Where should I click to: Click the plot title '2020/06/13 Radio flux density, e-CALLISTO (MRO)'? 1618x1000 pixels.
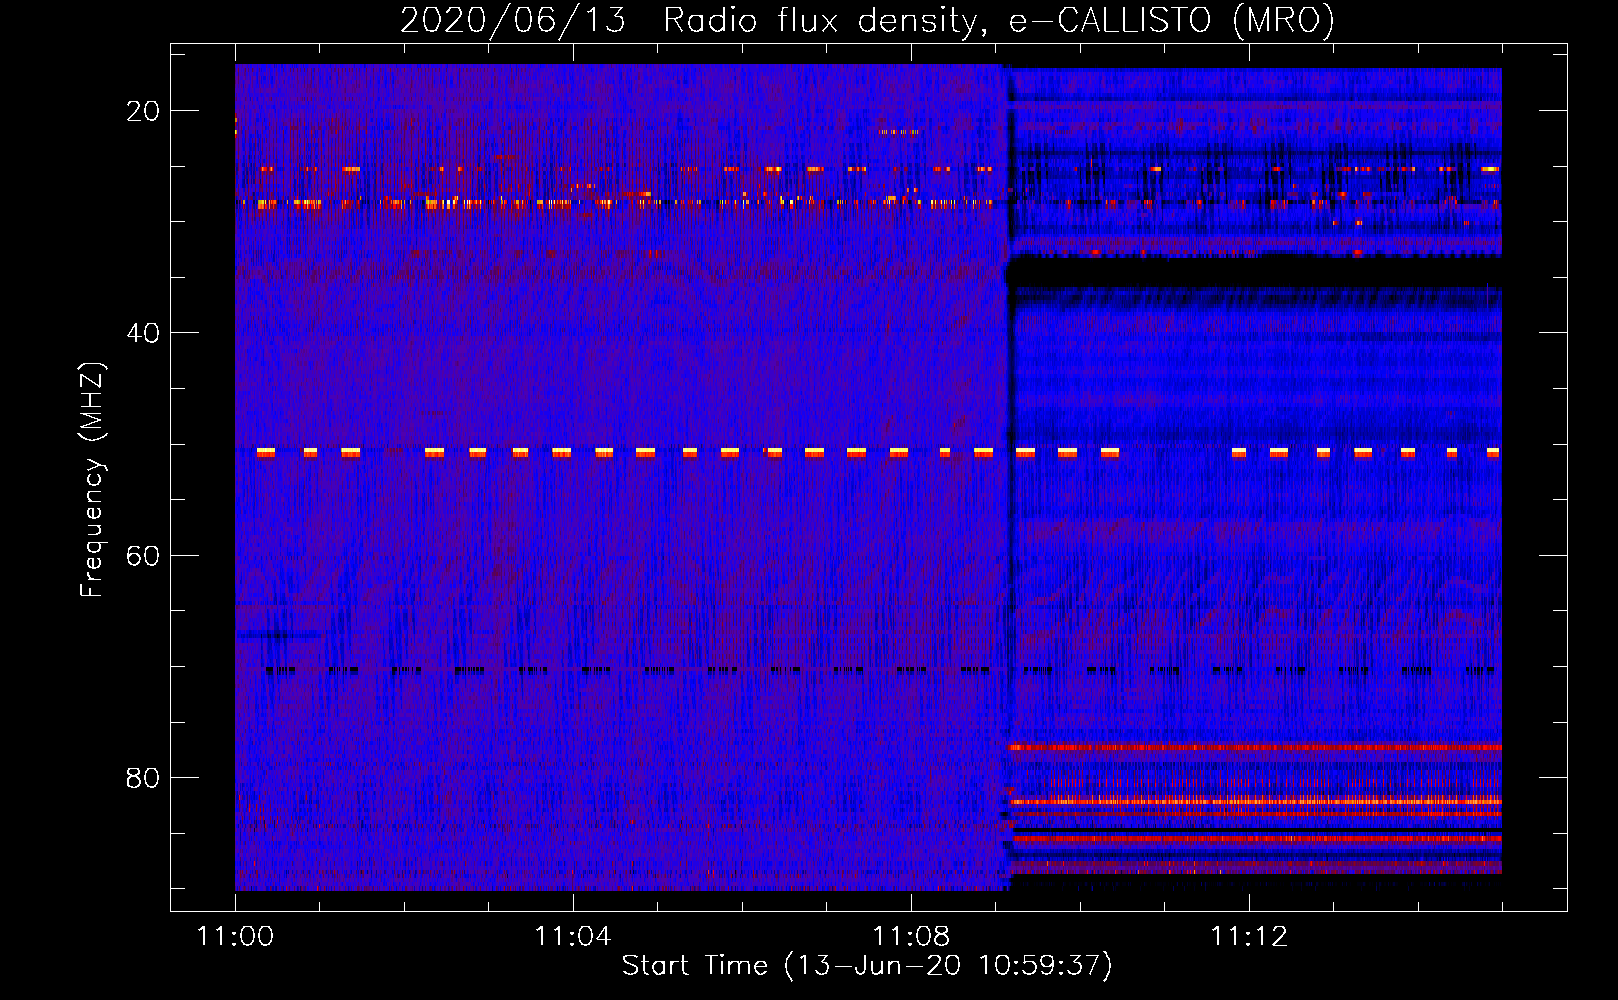point(867,21)
